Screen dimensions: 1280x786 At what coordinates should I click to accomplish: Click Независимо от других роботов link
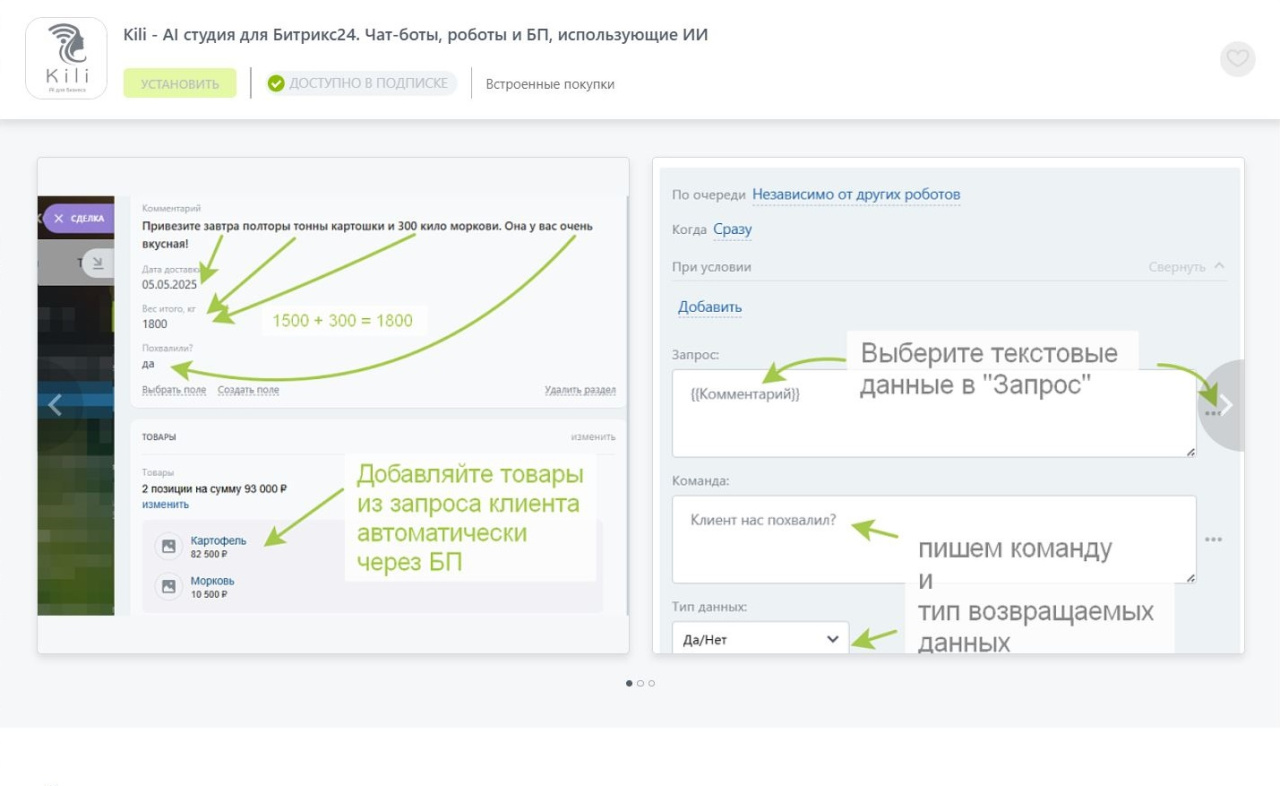point(856,194)
